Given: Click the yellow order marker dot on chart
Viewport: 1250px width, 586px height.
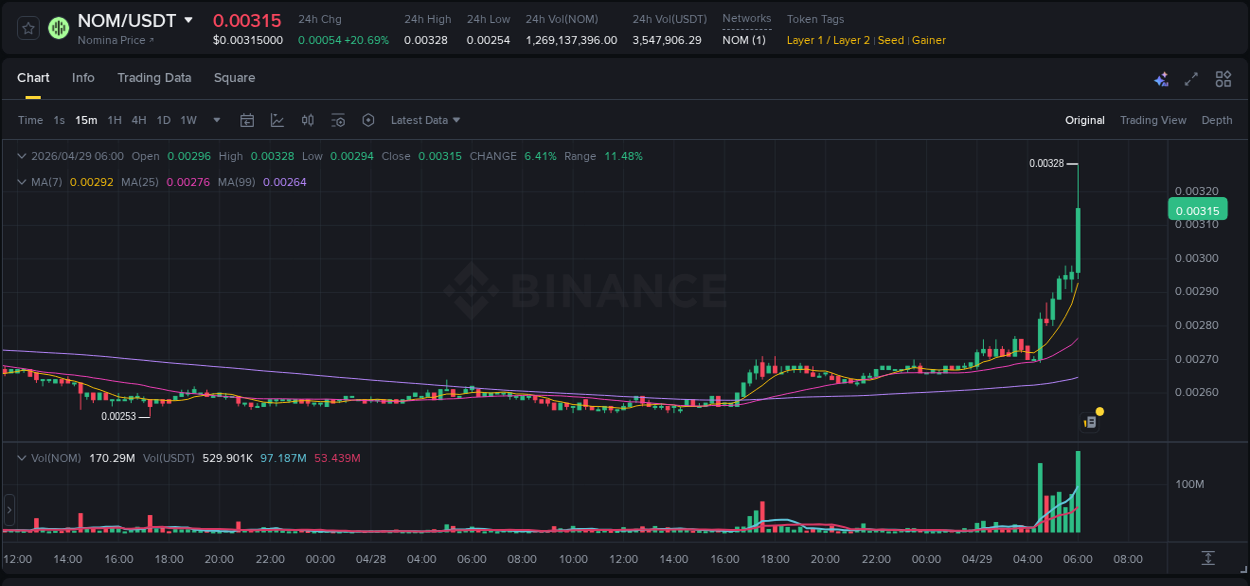Looking at the screenshot, I should pyautogui.click(x=1099, y=411).
